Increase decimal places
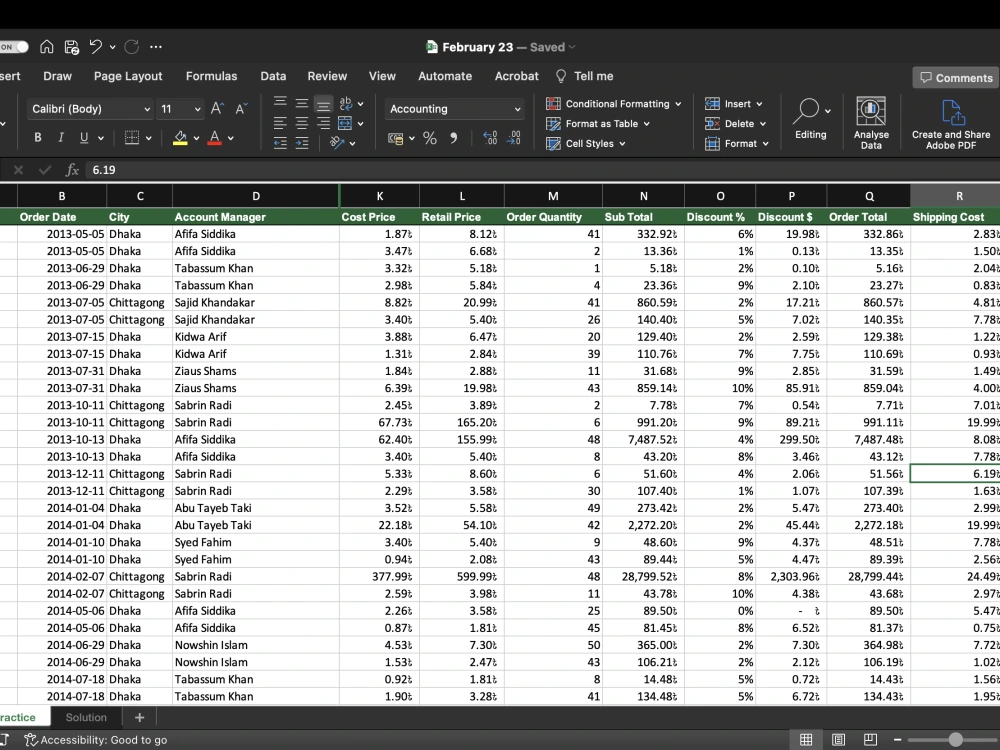This screenshot has width=1000, height=750. [490, 138]
